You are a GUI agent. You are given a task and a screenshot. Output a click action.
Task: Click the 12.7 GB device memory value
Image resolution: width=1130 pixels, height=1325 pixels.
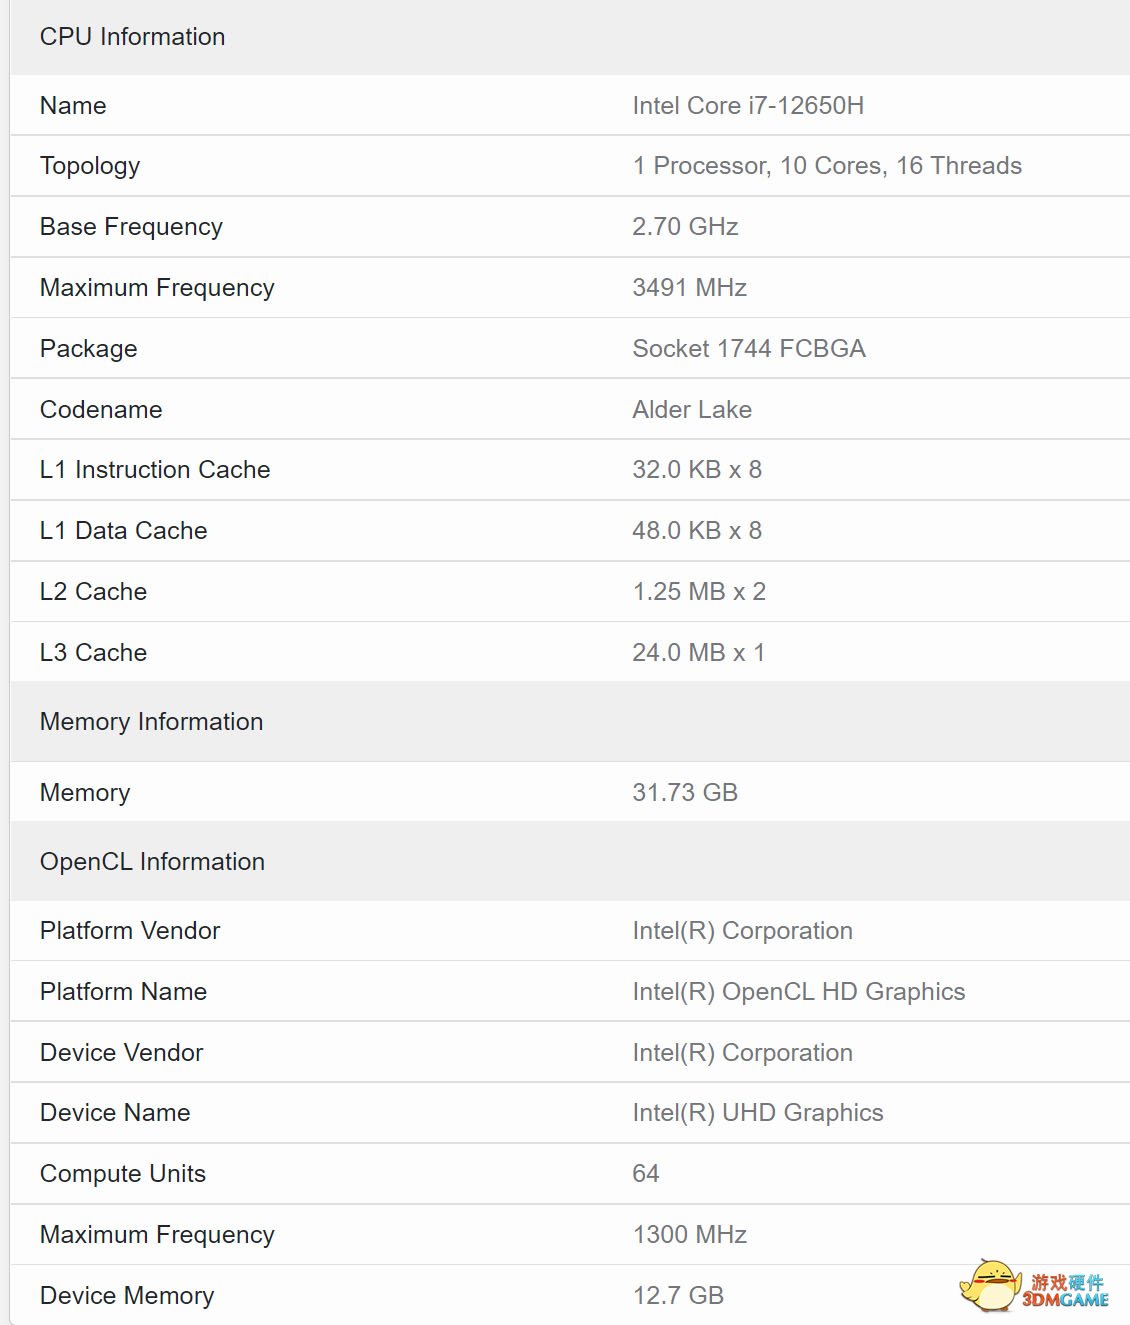[677, 1296]
